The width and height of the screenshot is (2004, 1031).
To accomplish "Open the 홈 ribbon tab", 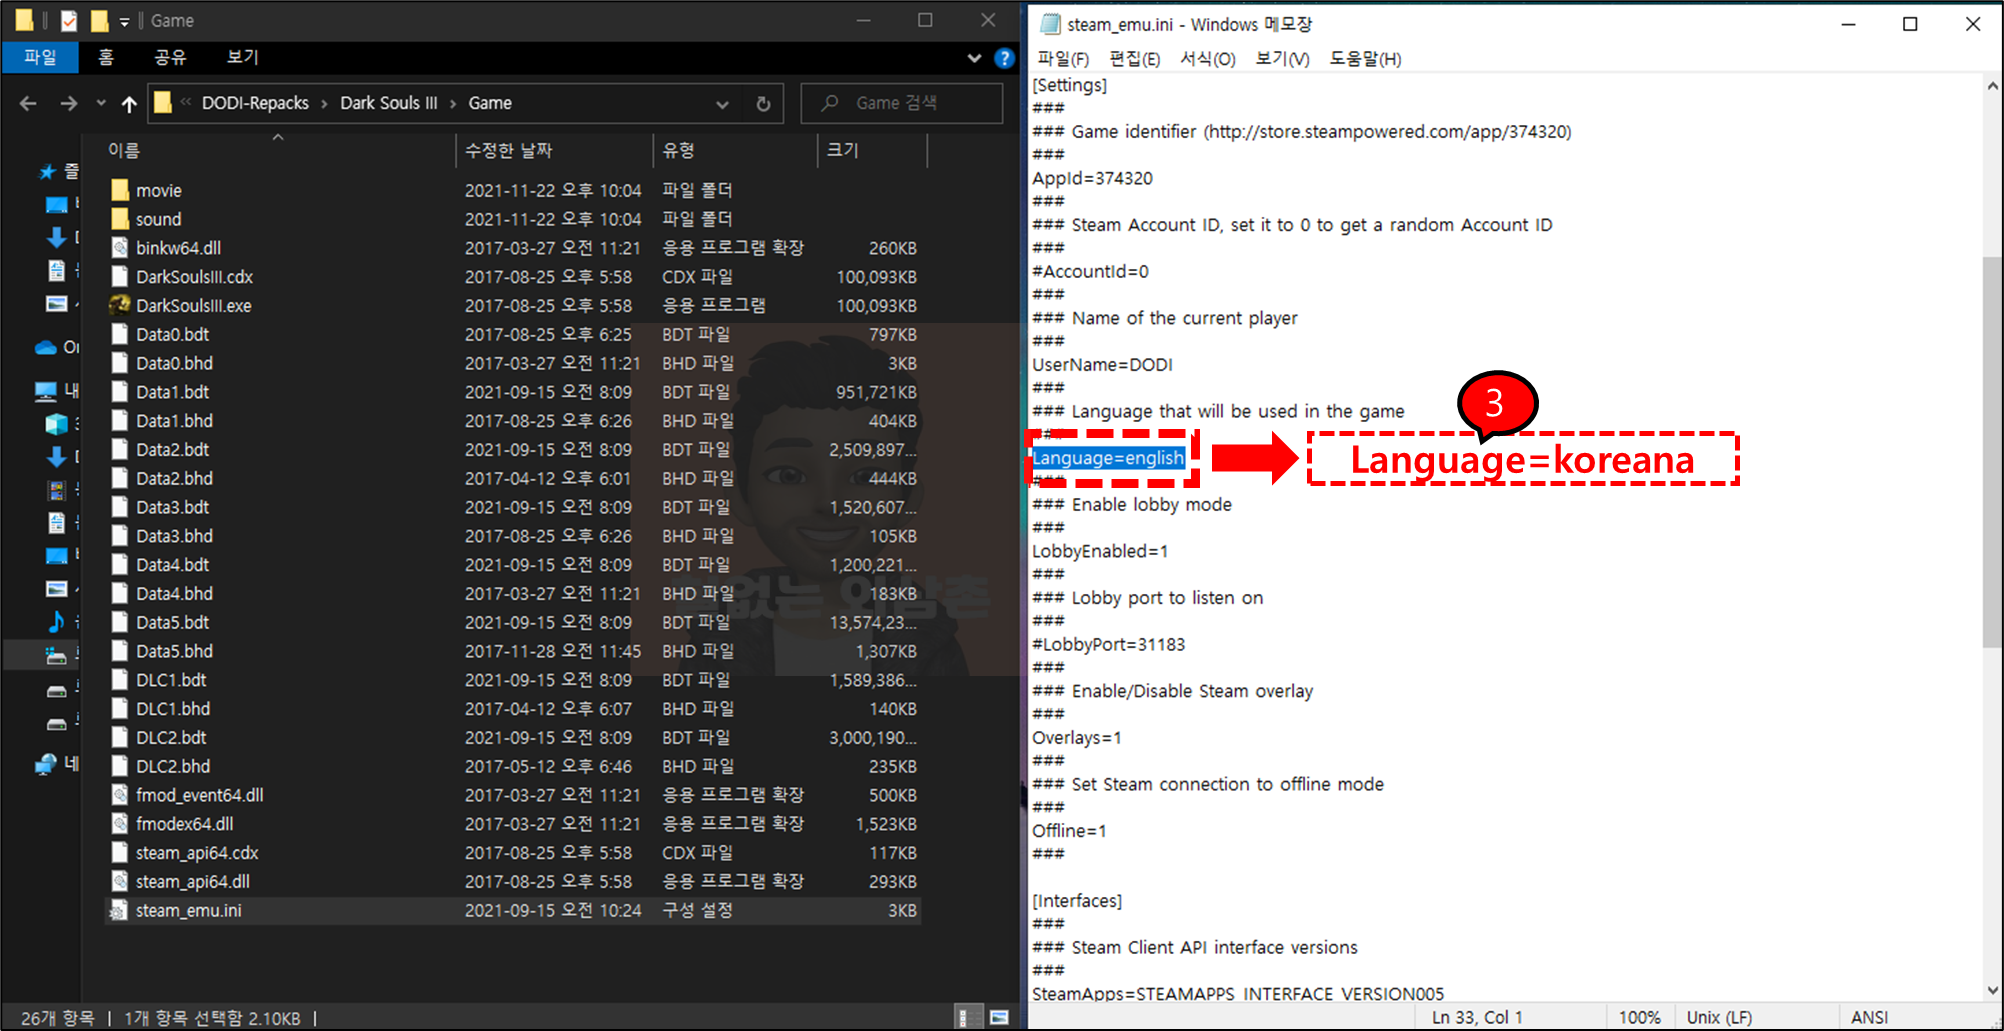I will tap(106, 57).
